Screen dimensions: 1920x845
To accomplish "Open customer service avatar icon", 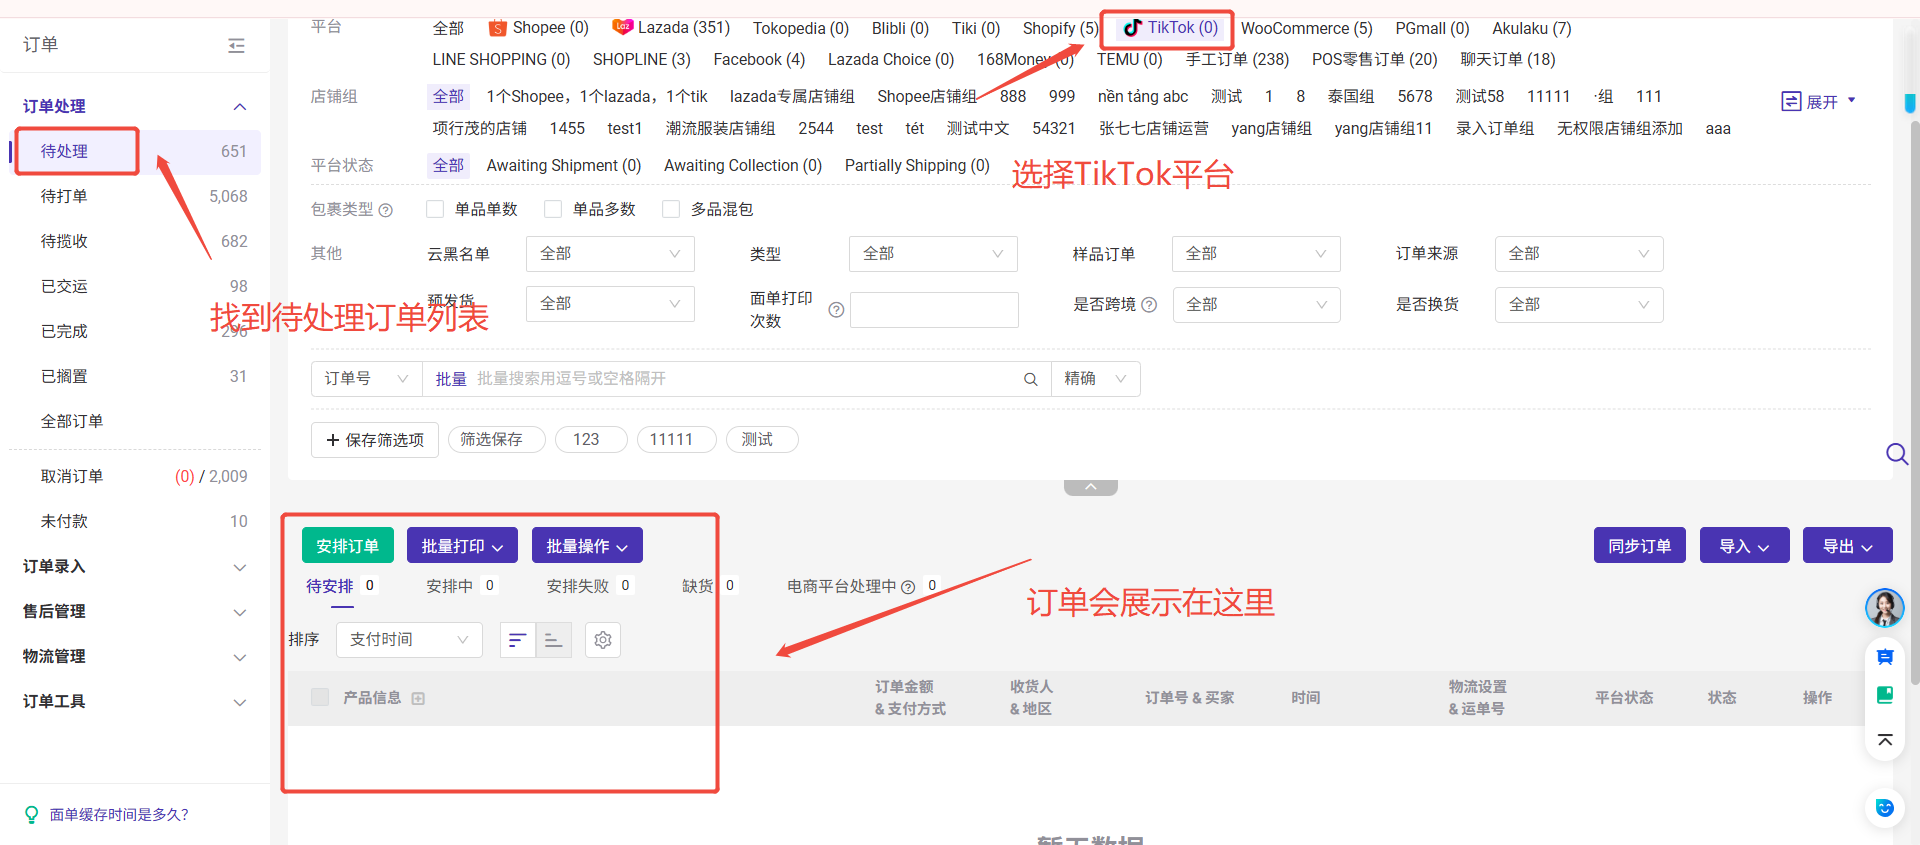I will point(1884,607).
